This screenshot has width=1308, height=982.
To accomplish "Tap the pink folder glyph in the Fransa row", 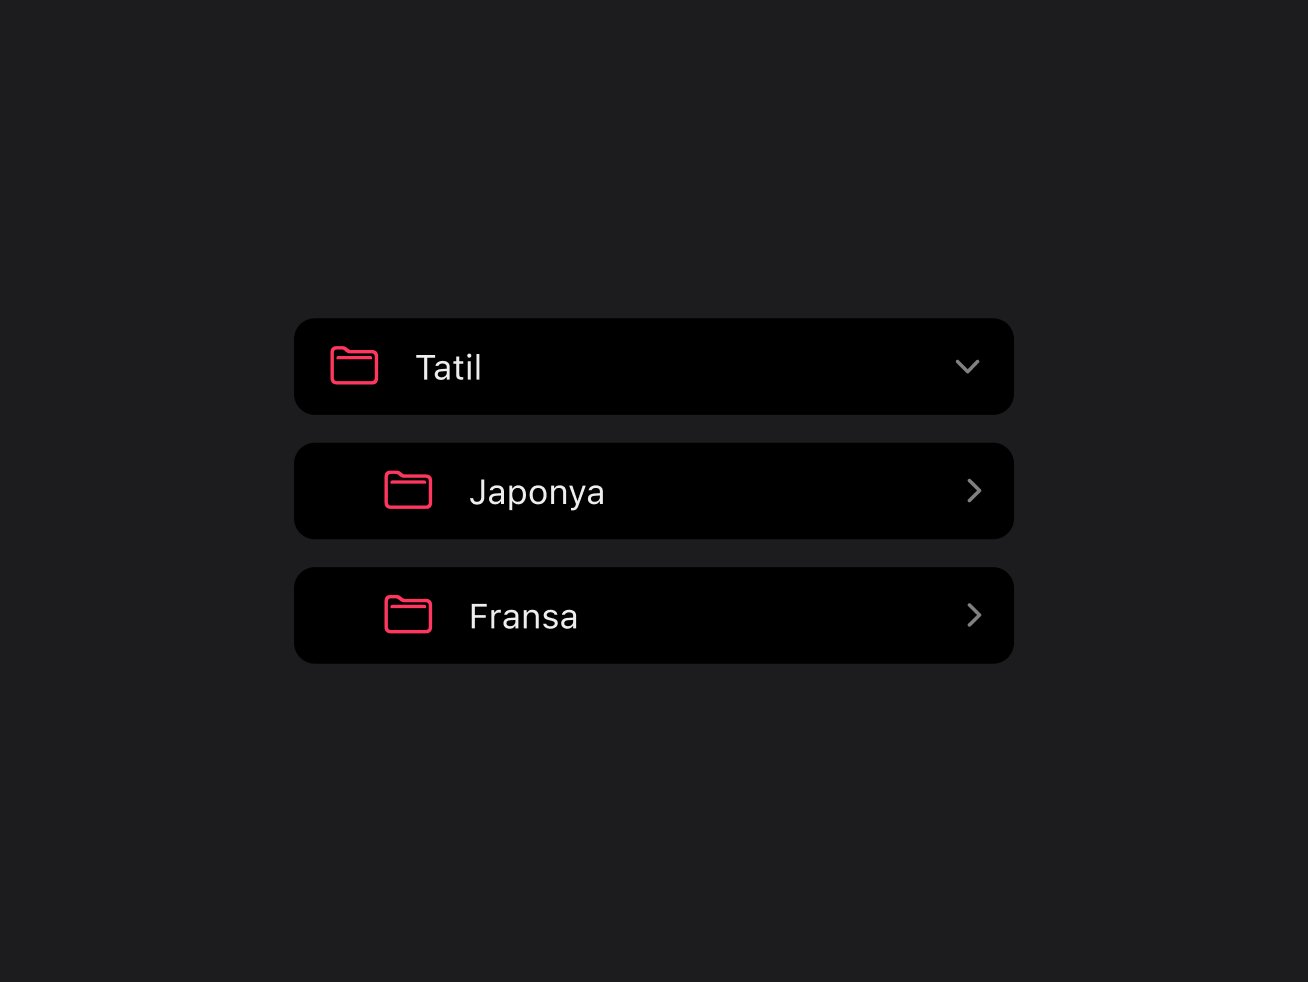I will click(408, 614).
